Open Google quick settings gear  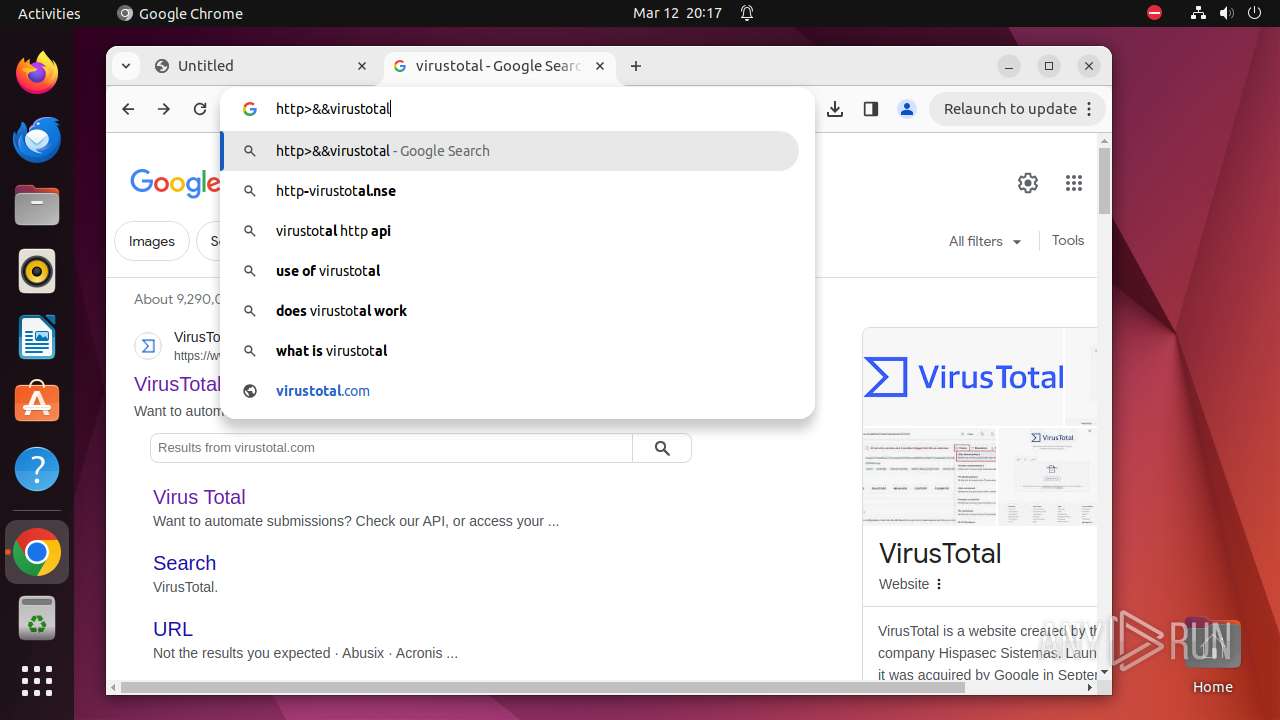click(1028, 183)
